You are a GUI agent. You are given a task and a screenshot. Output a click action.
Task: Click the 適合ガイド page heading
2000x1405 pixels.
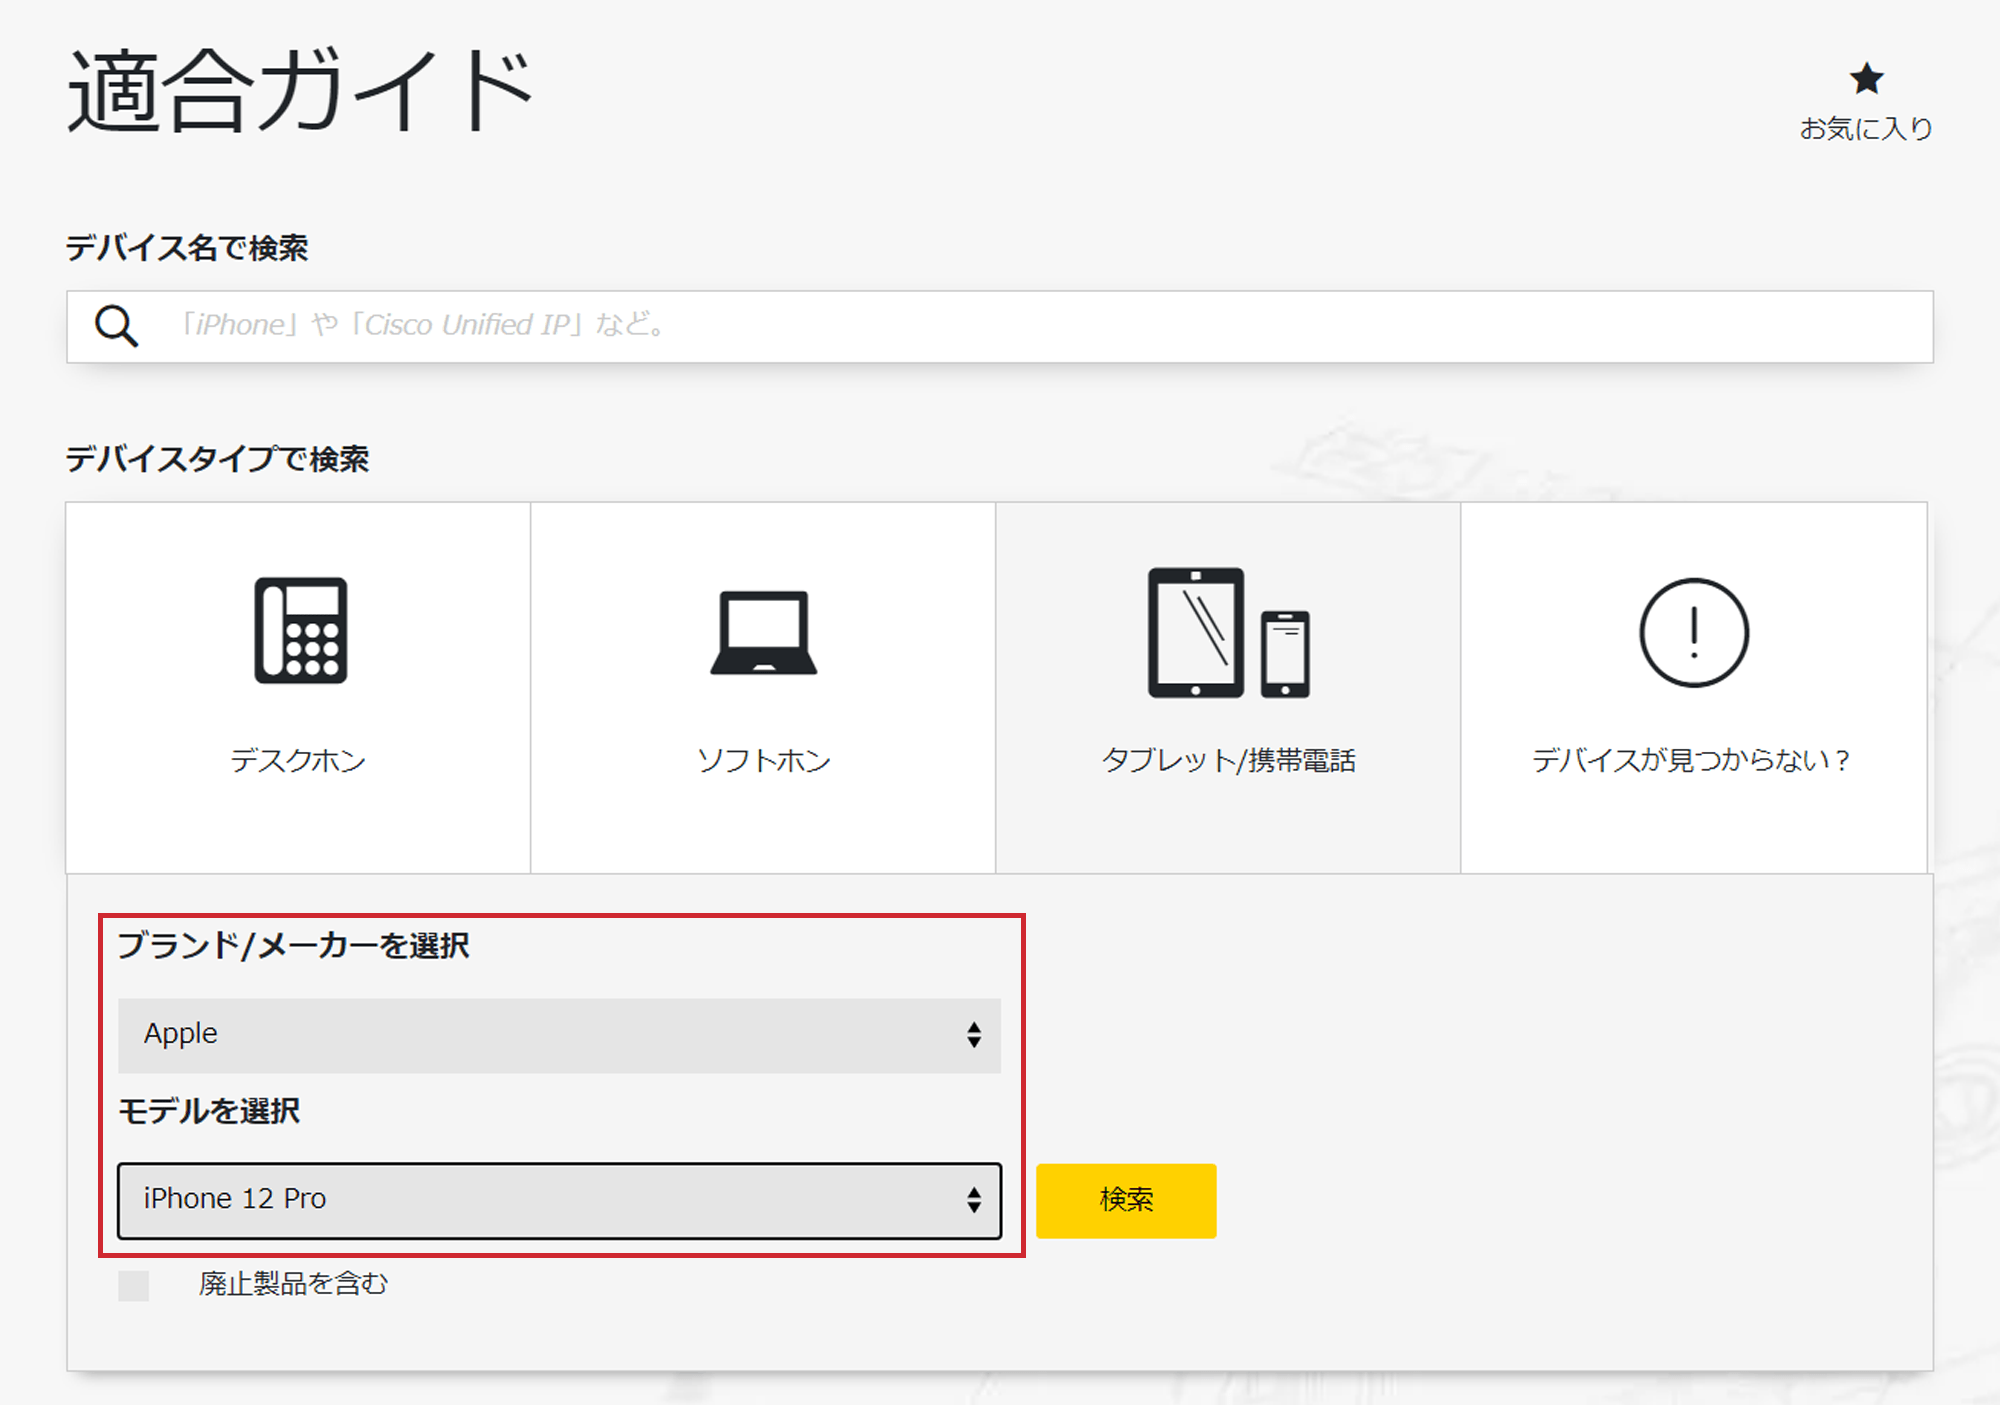click(300, 92)
